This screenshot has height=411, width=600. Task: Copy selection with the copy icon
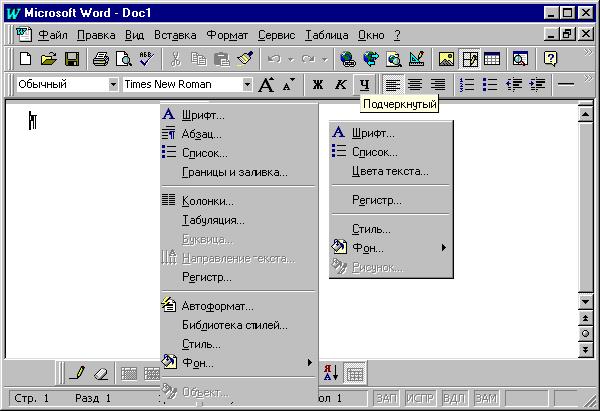pos(198,59)
